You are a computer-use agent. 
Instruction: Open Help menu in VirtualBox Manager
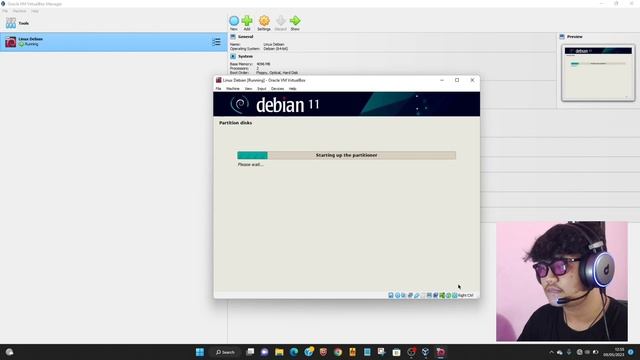tap(35, 11)
